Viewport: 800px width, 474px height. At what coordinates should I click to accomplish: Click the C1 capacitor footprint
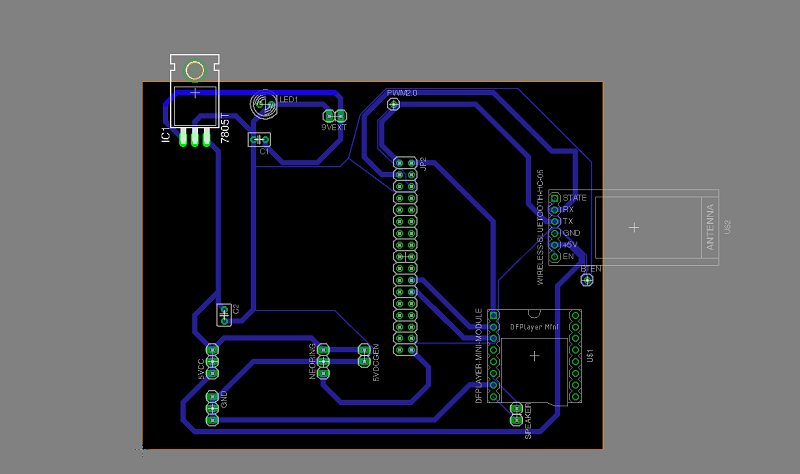click(x=259, y=139)
